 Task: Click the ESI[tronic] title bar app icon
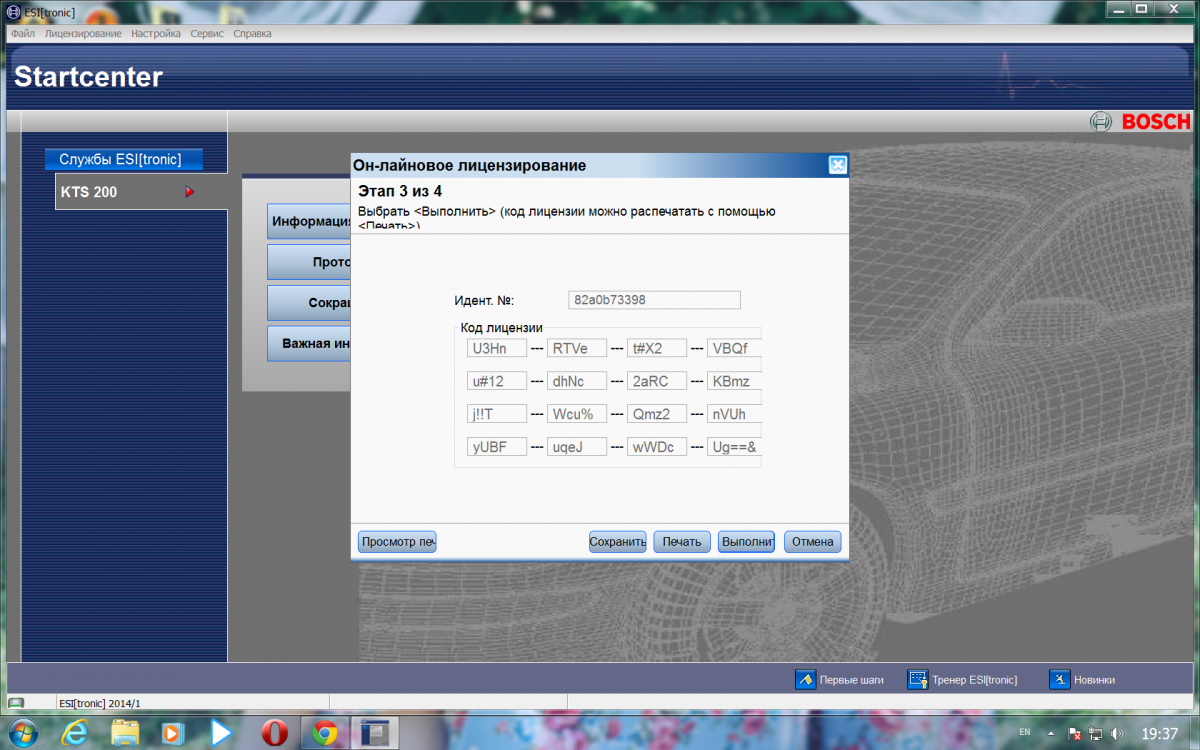(14, 11)
